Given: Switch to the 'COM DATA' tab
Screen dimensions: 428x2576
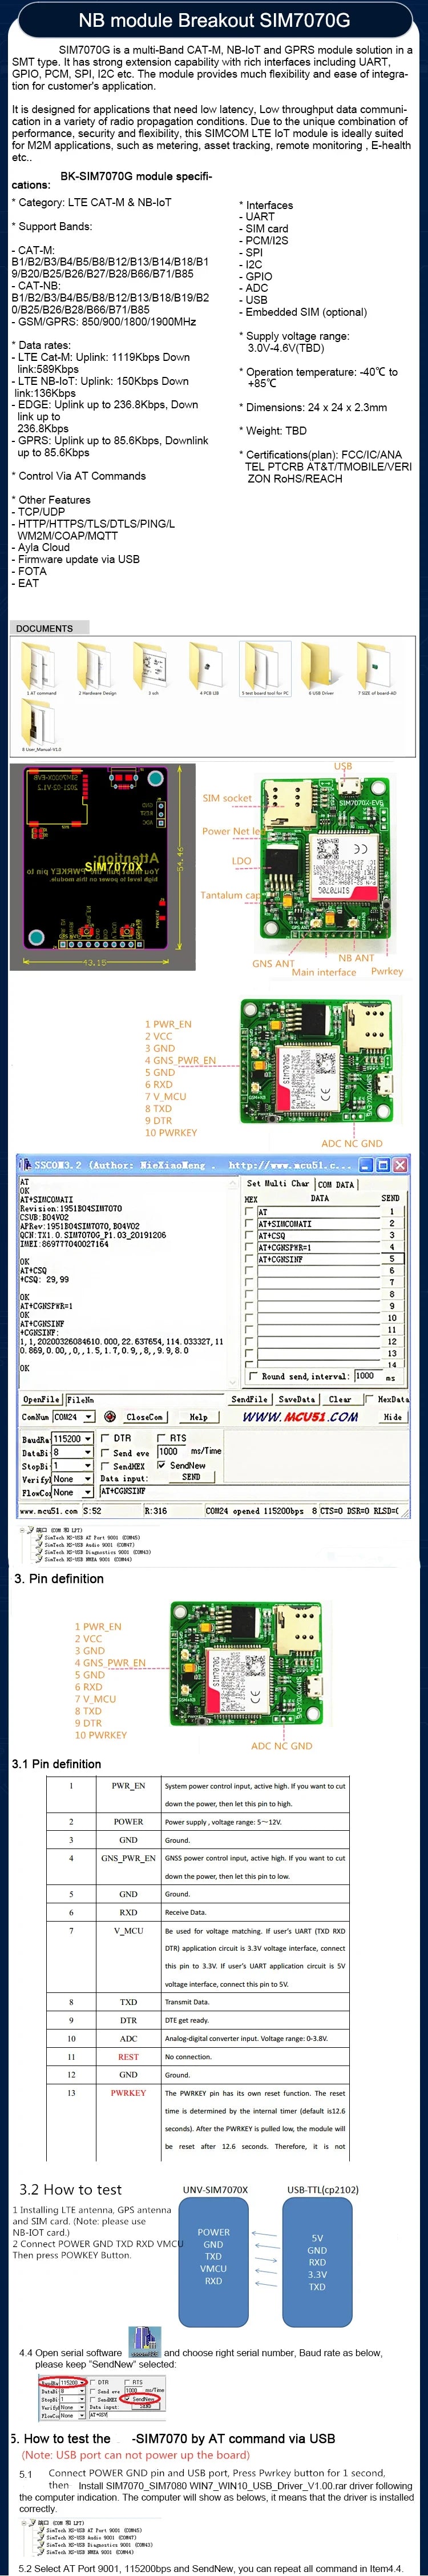Looking at the screenshot, I should [336, 1184].
